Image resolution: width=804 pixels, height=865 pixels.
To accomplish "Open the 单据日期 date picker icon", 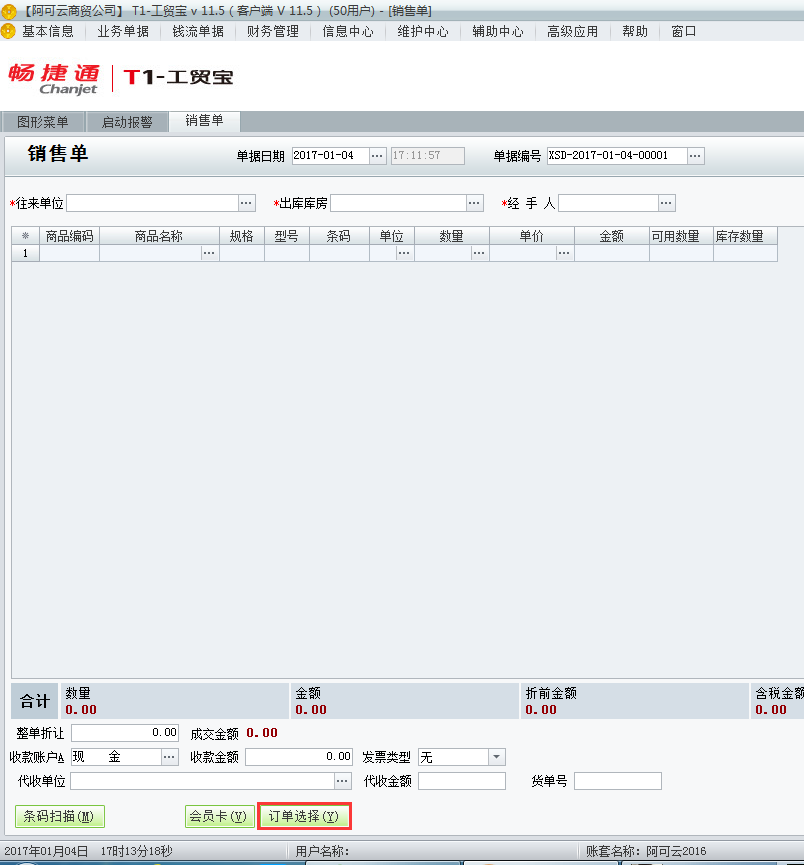I will pos(377,155).
